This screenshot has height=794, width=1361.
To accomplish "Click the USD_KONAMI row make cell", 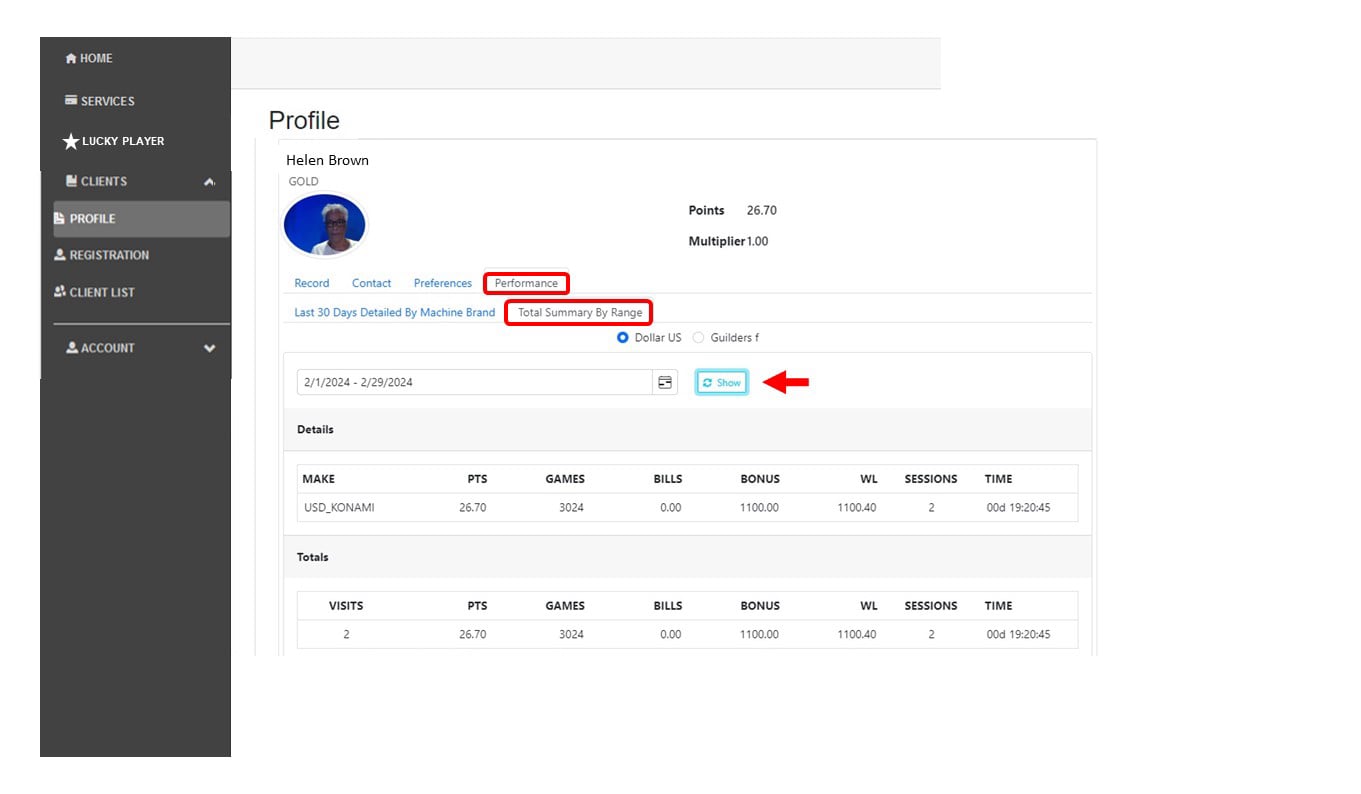I will 339,508.
